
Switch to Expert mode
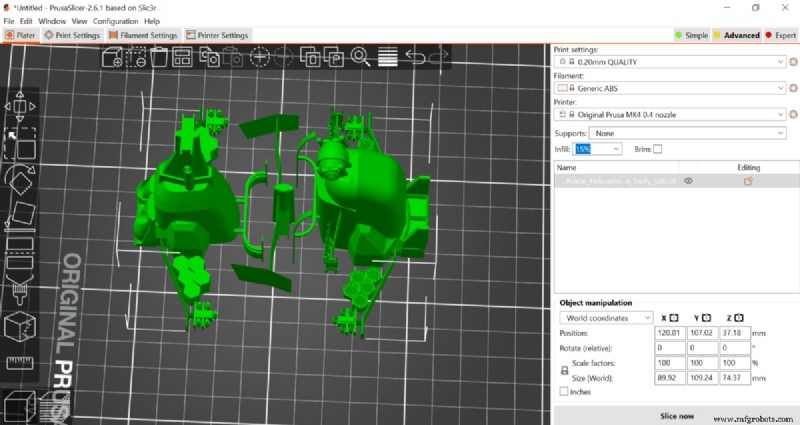point(781,35)
